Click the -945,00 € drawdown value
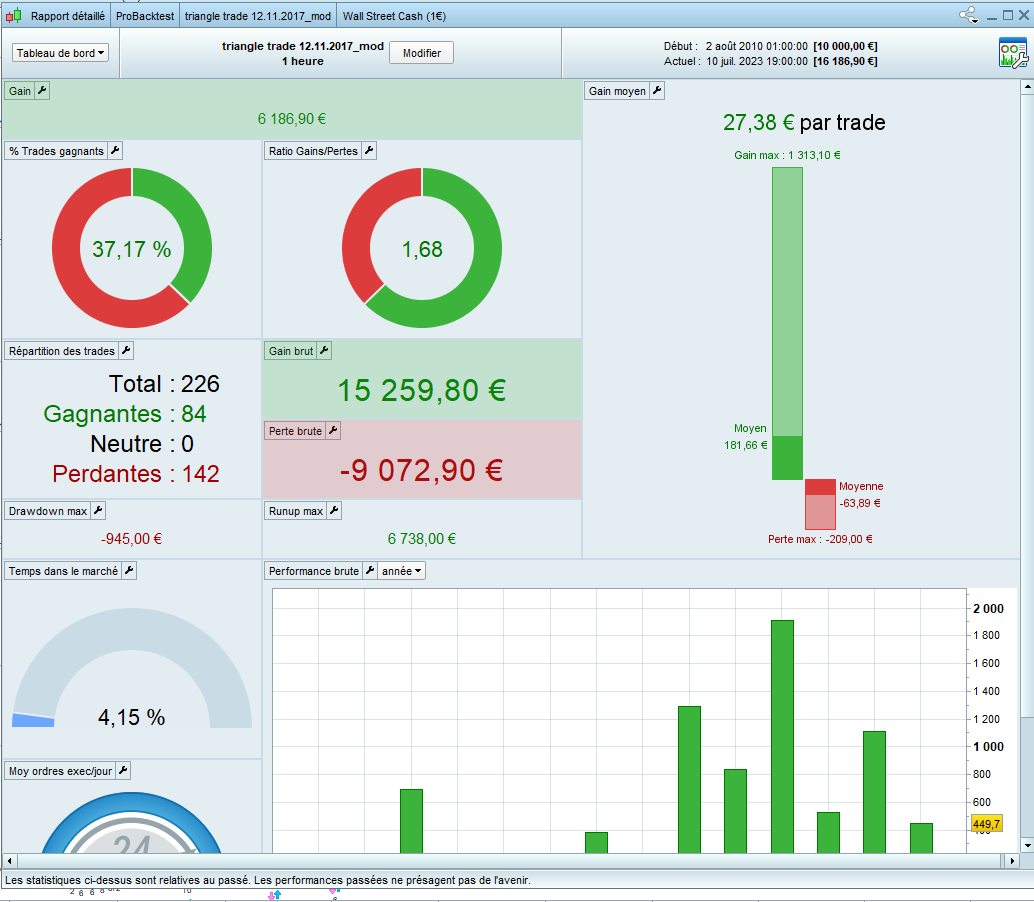Viewport: 1034px width, 902px height. (131, 539)
